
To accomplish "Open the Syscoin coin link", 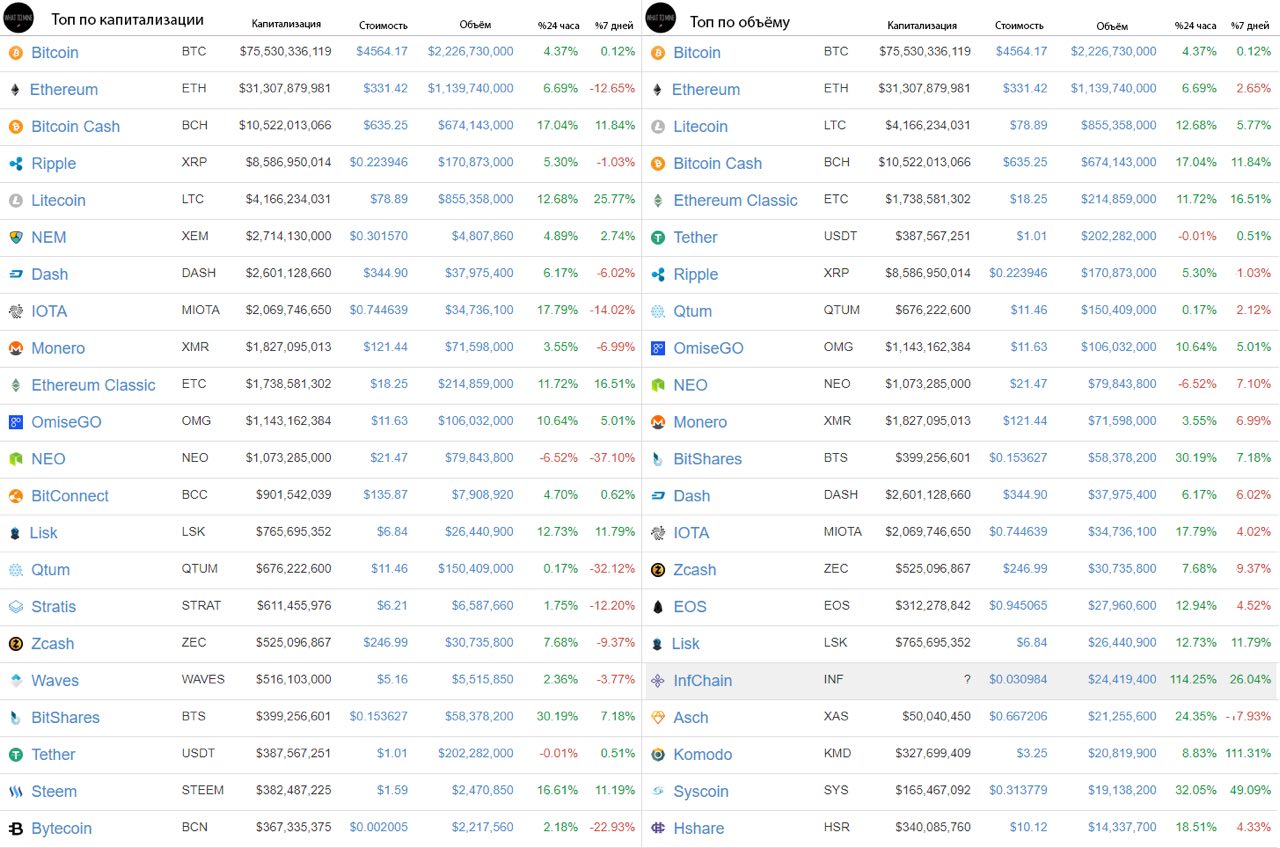I will (x=701, y=792).
